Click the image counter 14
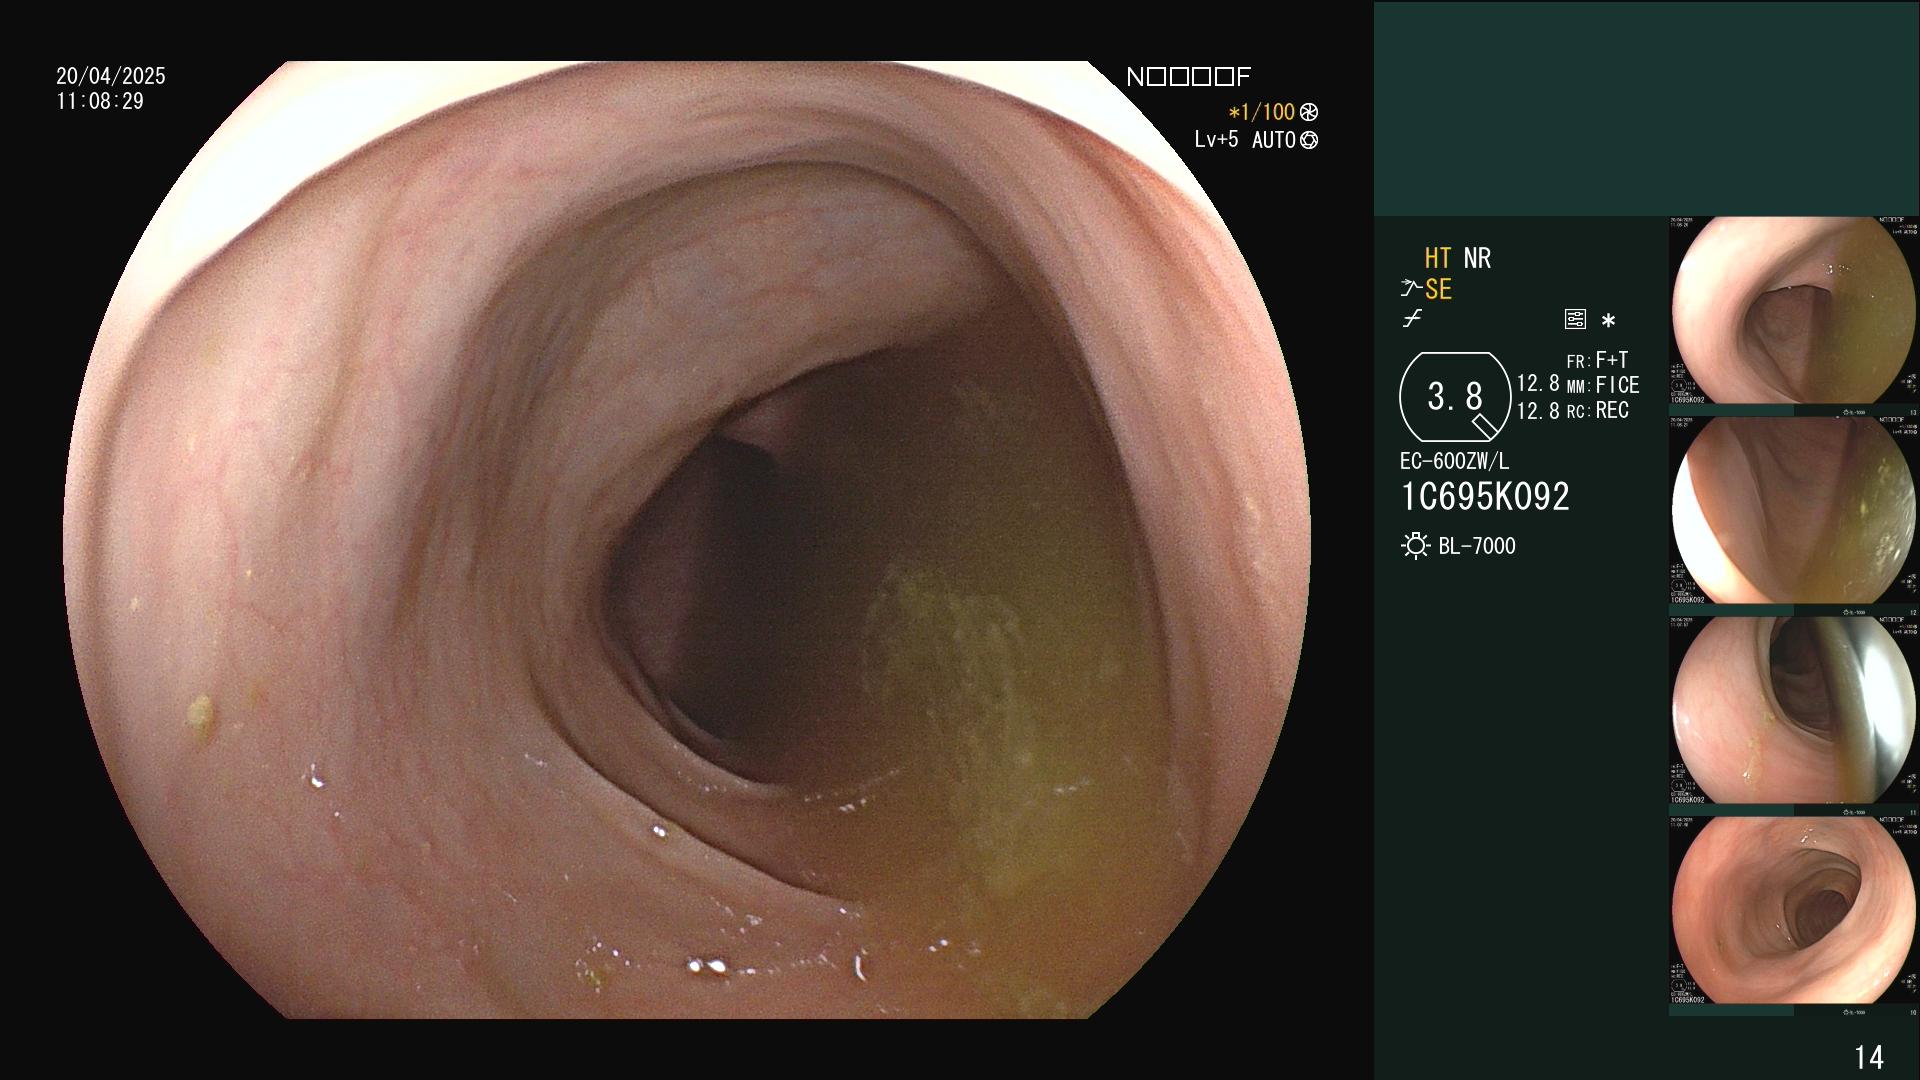This screenshot has height=1080, width=1920. 1869,1057
